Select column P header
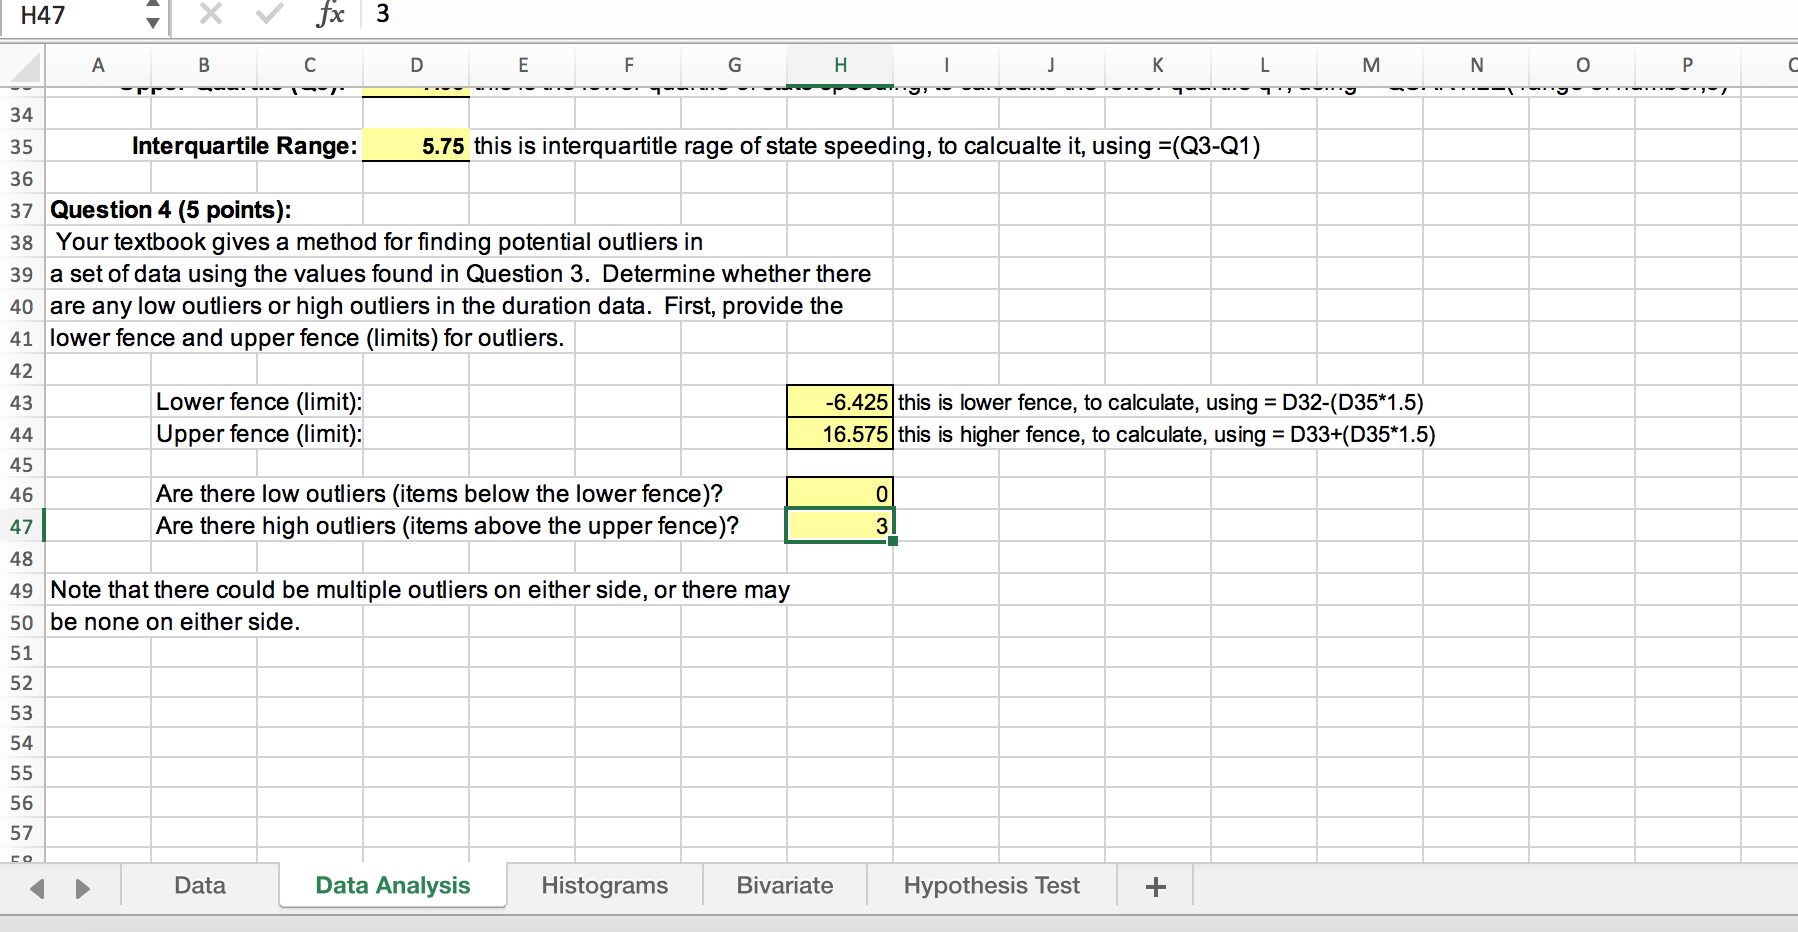This screenshot has height=932, width=1798. click(x=1688, y=66)
